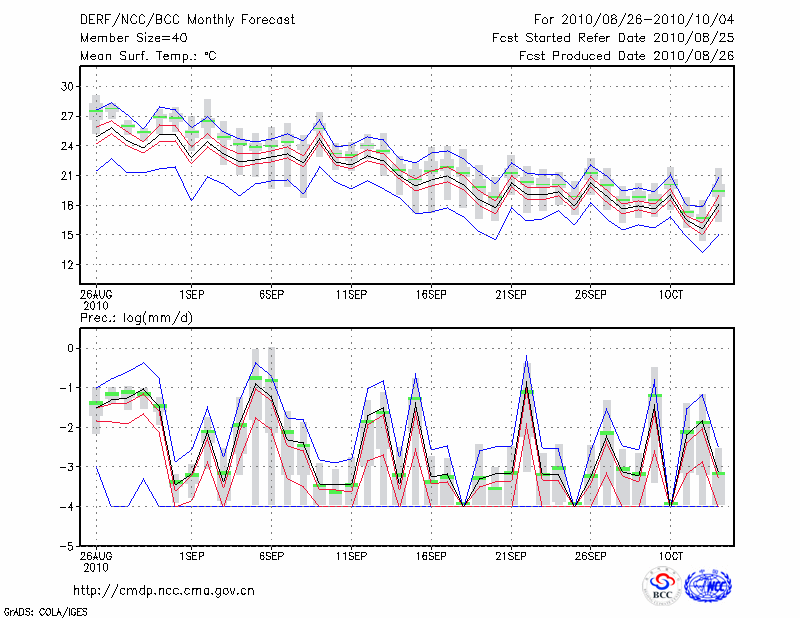Select 21SEP tick on precipitation chart axis

click(511, 554)
